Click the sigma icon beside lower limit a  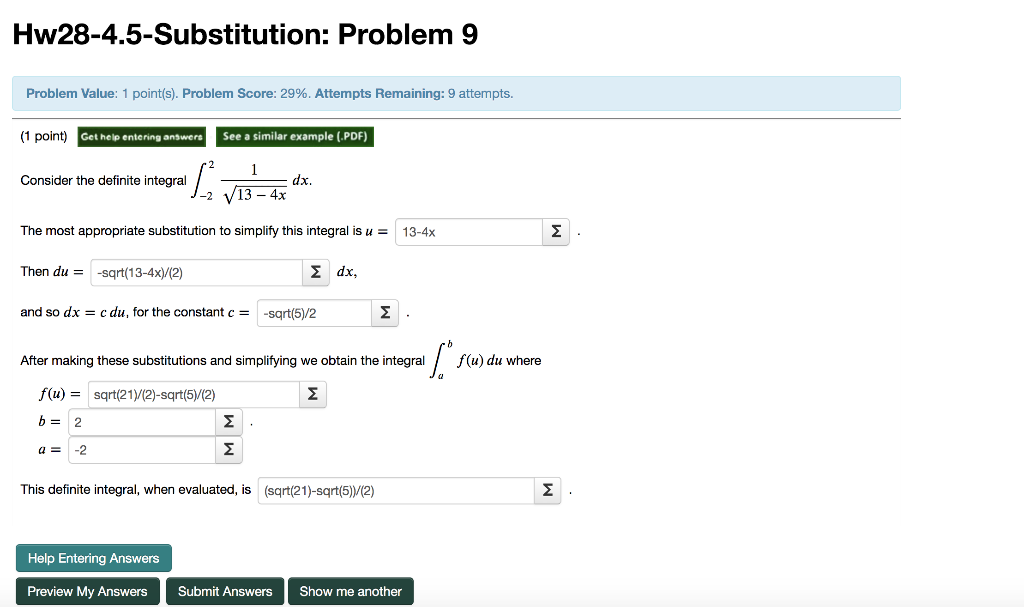pos(228,450)
